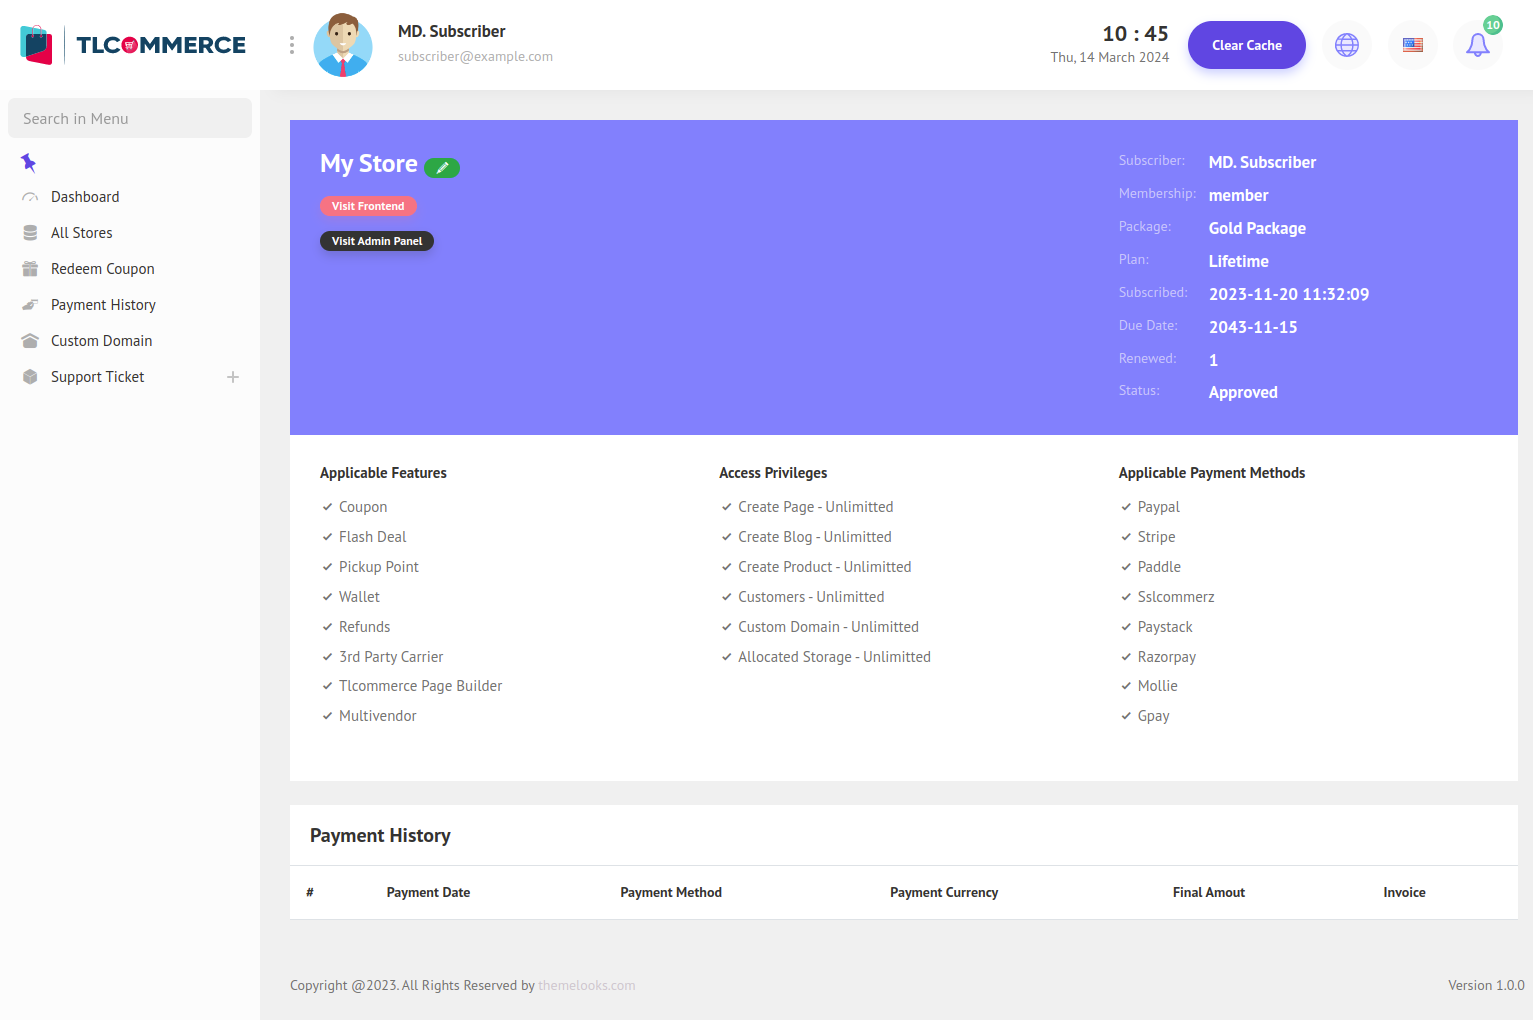Click the TLCommerce logo
Viewport: 1533px width, 1020px height.
[133, 45]
